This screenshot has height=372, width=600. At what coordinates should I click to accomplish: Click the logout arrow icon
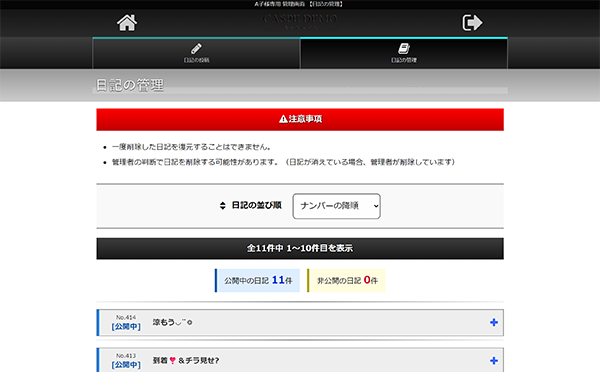click(x=472, y=23)
